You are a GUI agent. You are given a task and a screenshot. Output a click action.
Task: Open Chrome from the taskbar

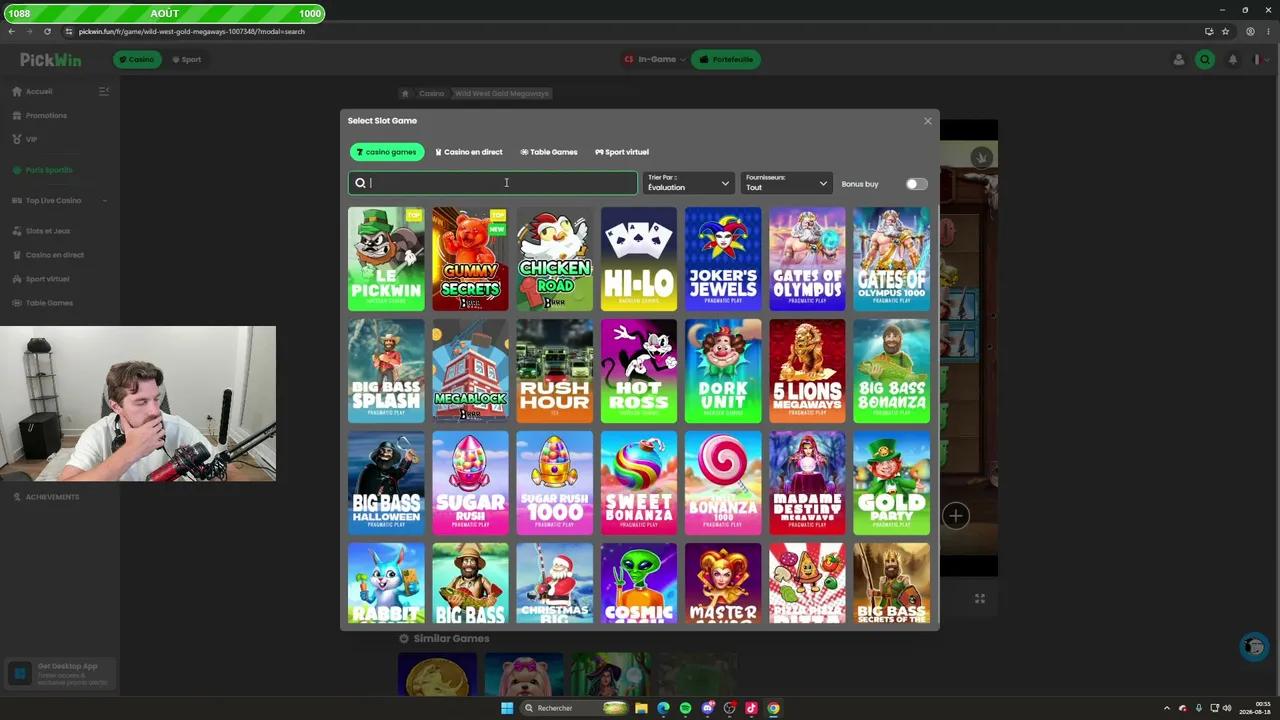tap(773, 708)
